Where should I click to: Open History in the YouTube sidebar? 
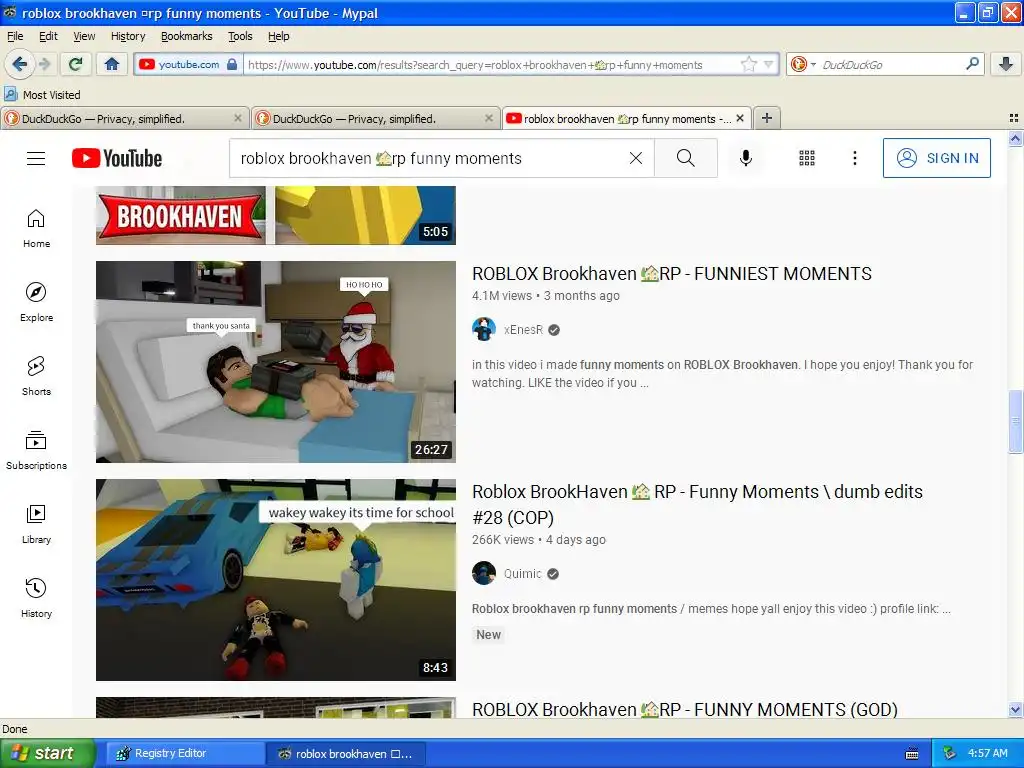pos(37,598)
